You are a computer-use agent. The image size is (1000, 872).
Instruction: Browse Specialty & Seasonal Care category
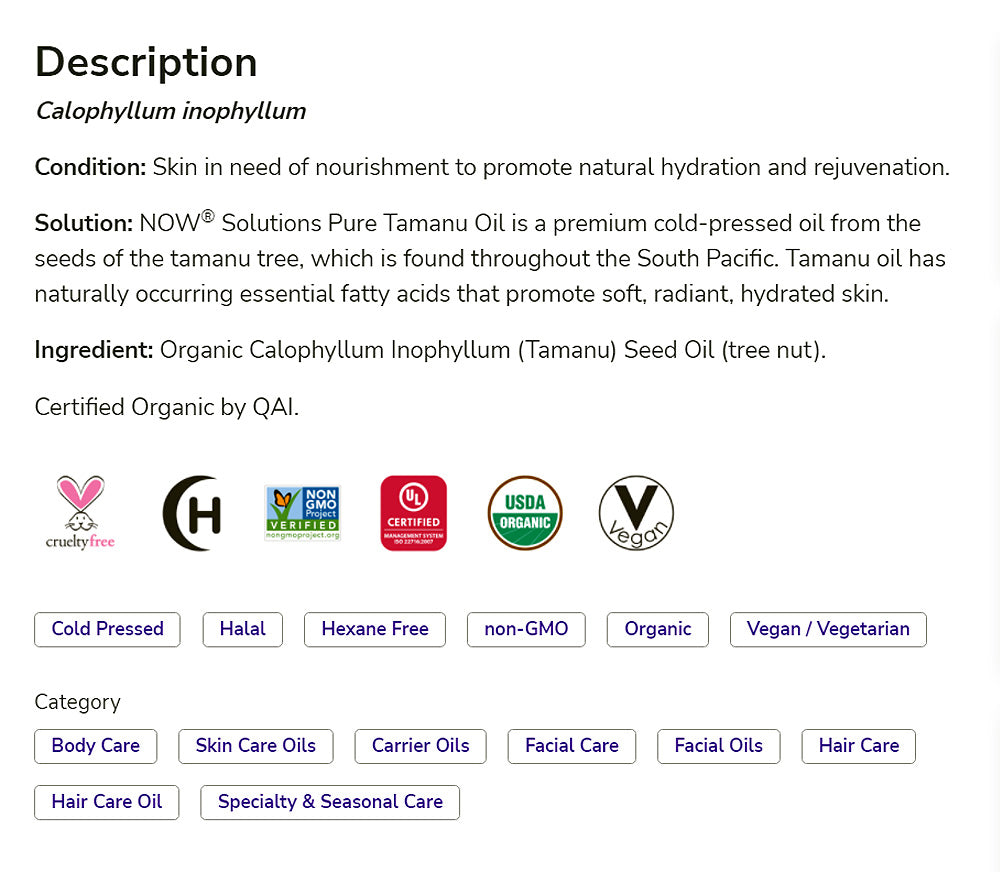[330, 802]
